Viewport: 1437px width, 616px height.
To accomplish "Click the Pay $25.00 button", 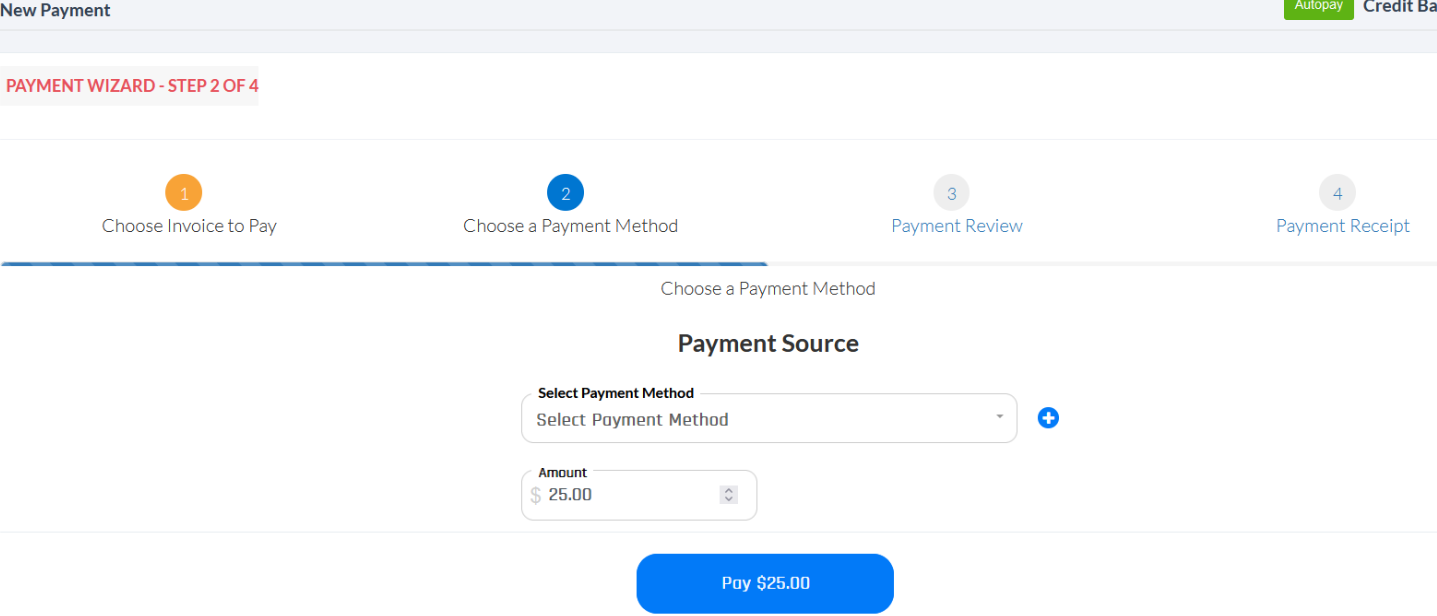I will pos(765,583).
